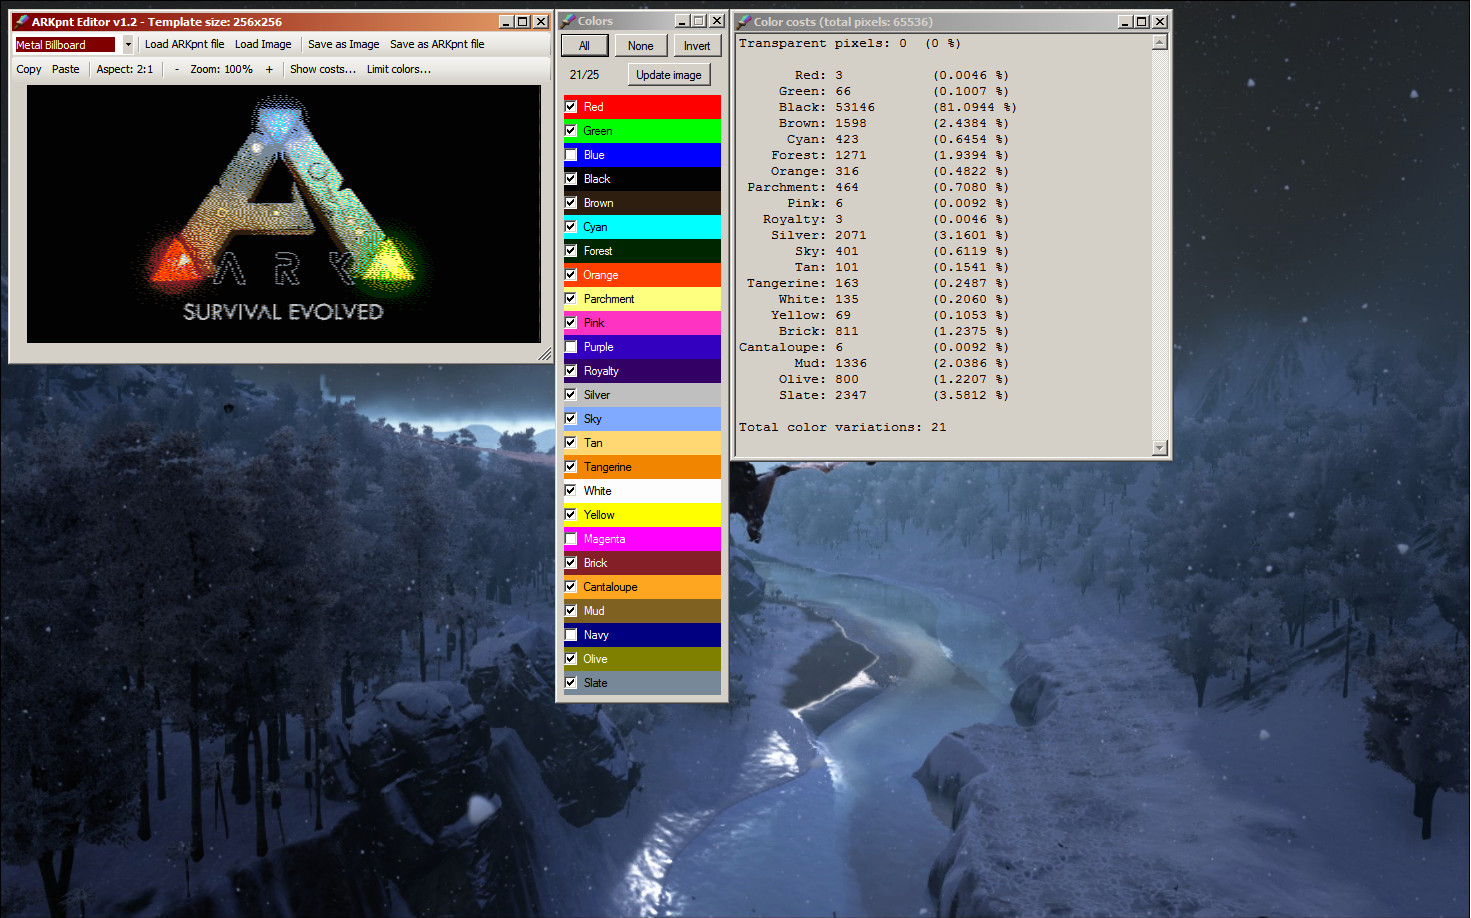The image size is (1471, 918).
Task: Select the Tangerine color swatch bar
Action: click(660, 467)
